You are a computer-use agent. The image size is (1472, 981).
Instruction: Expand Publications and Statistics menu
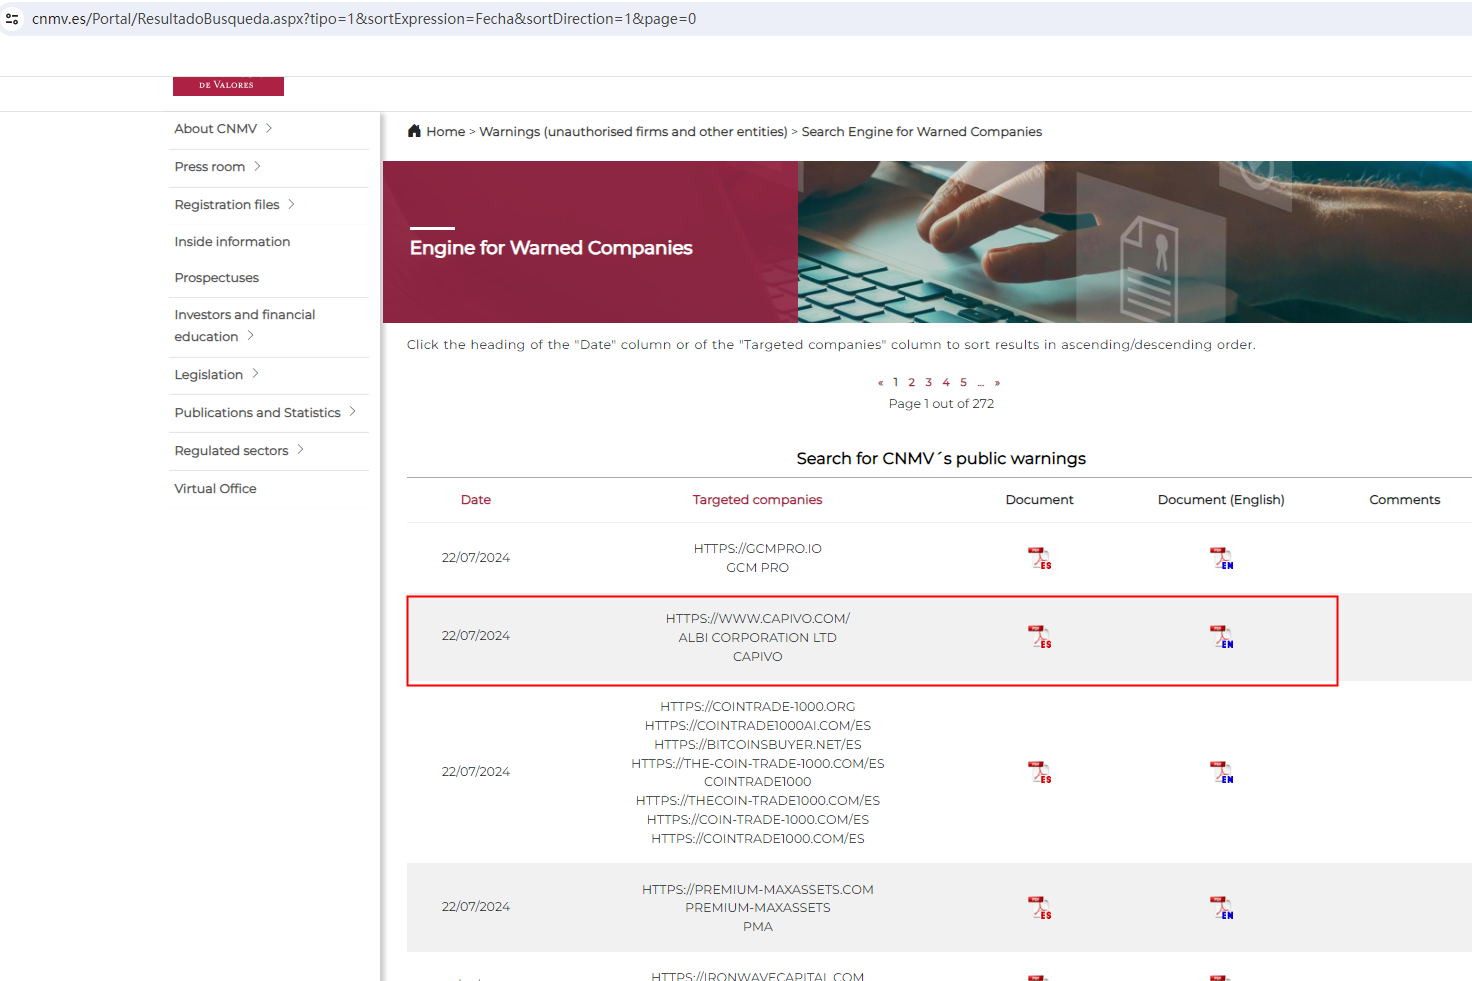(265, 413)
